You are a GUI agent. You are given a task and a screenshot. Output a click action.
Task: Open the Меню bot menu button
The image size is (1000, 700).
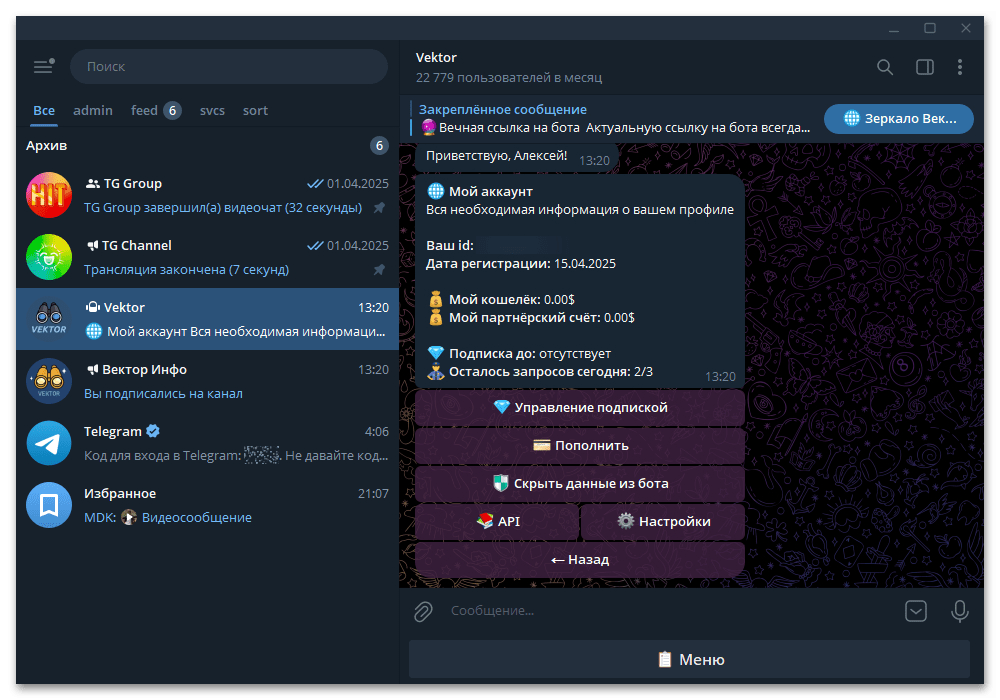point(689,659)
